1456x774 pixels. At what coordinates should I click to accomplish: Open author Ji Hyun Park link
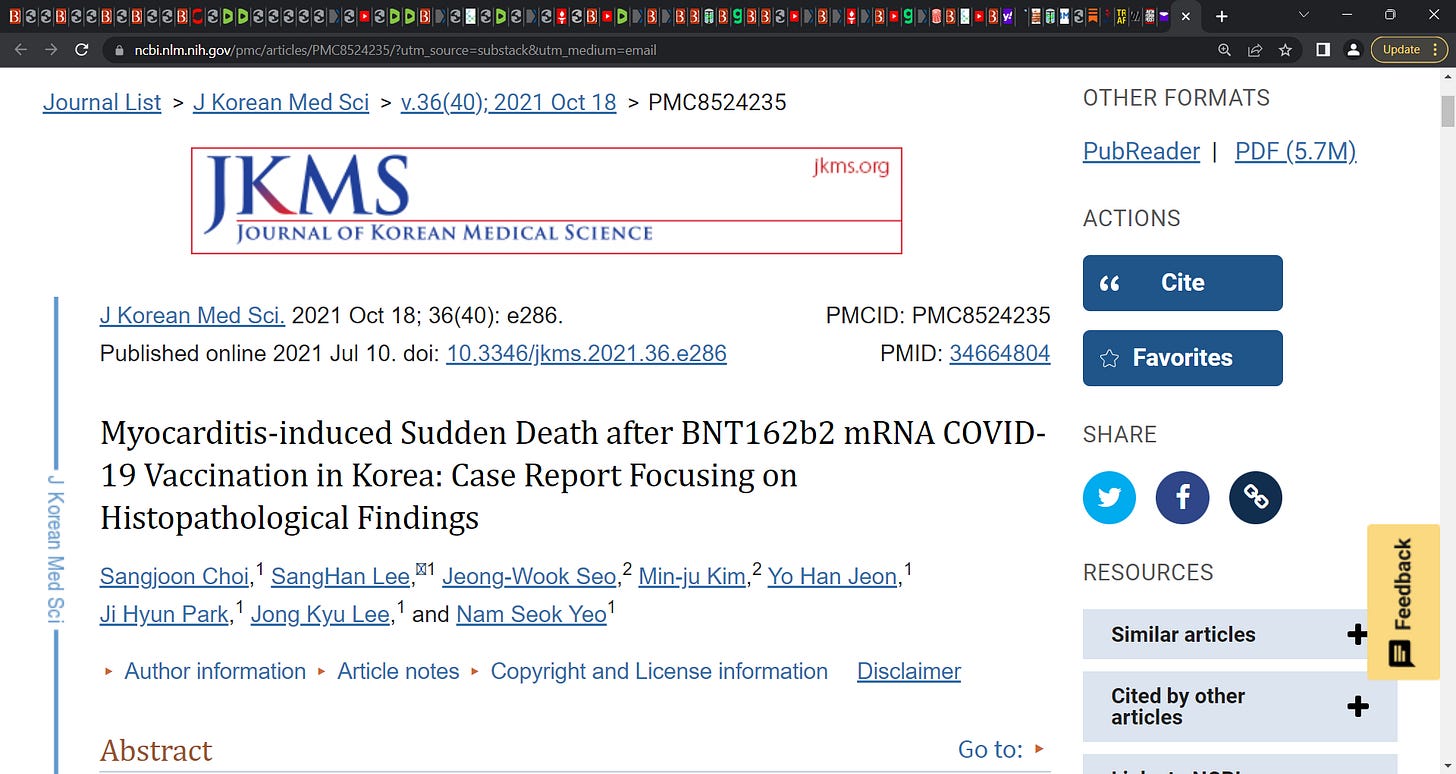pyautogui.click(x=164, y=614)
